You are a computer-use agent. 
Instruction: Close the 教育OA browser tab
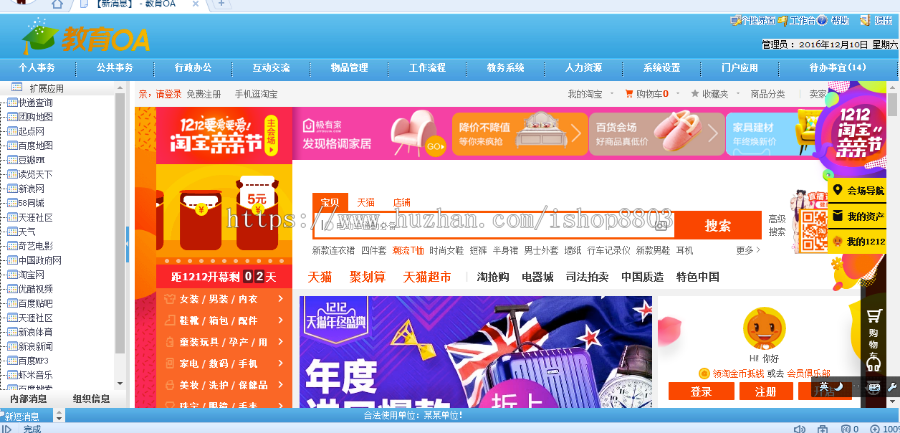point(196,4)
